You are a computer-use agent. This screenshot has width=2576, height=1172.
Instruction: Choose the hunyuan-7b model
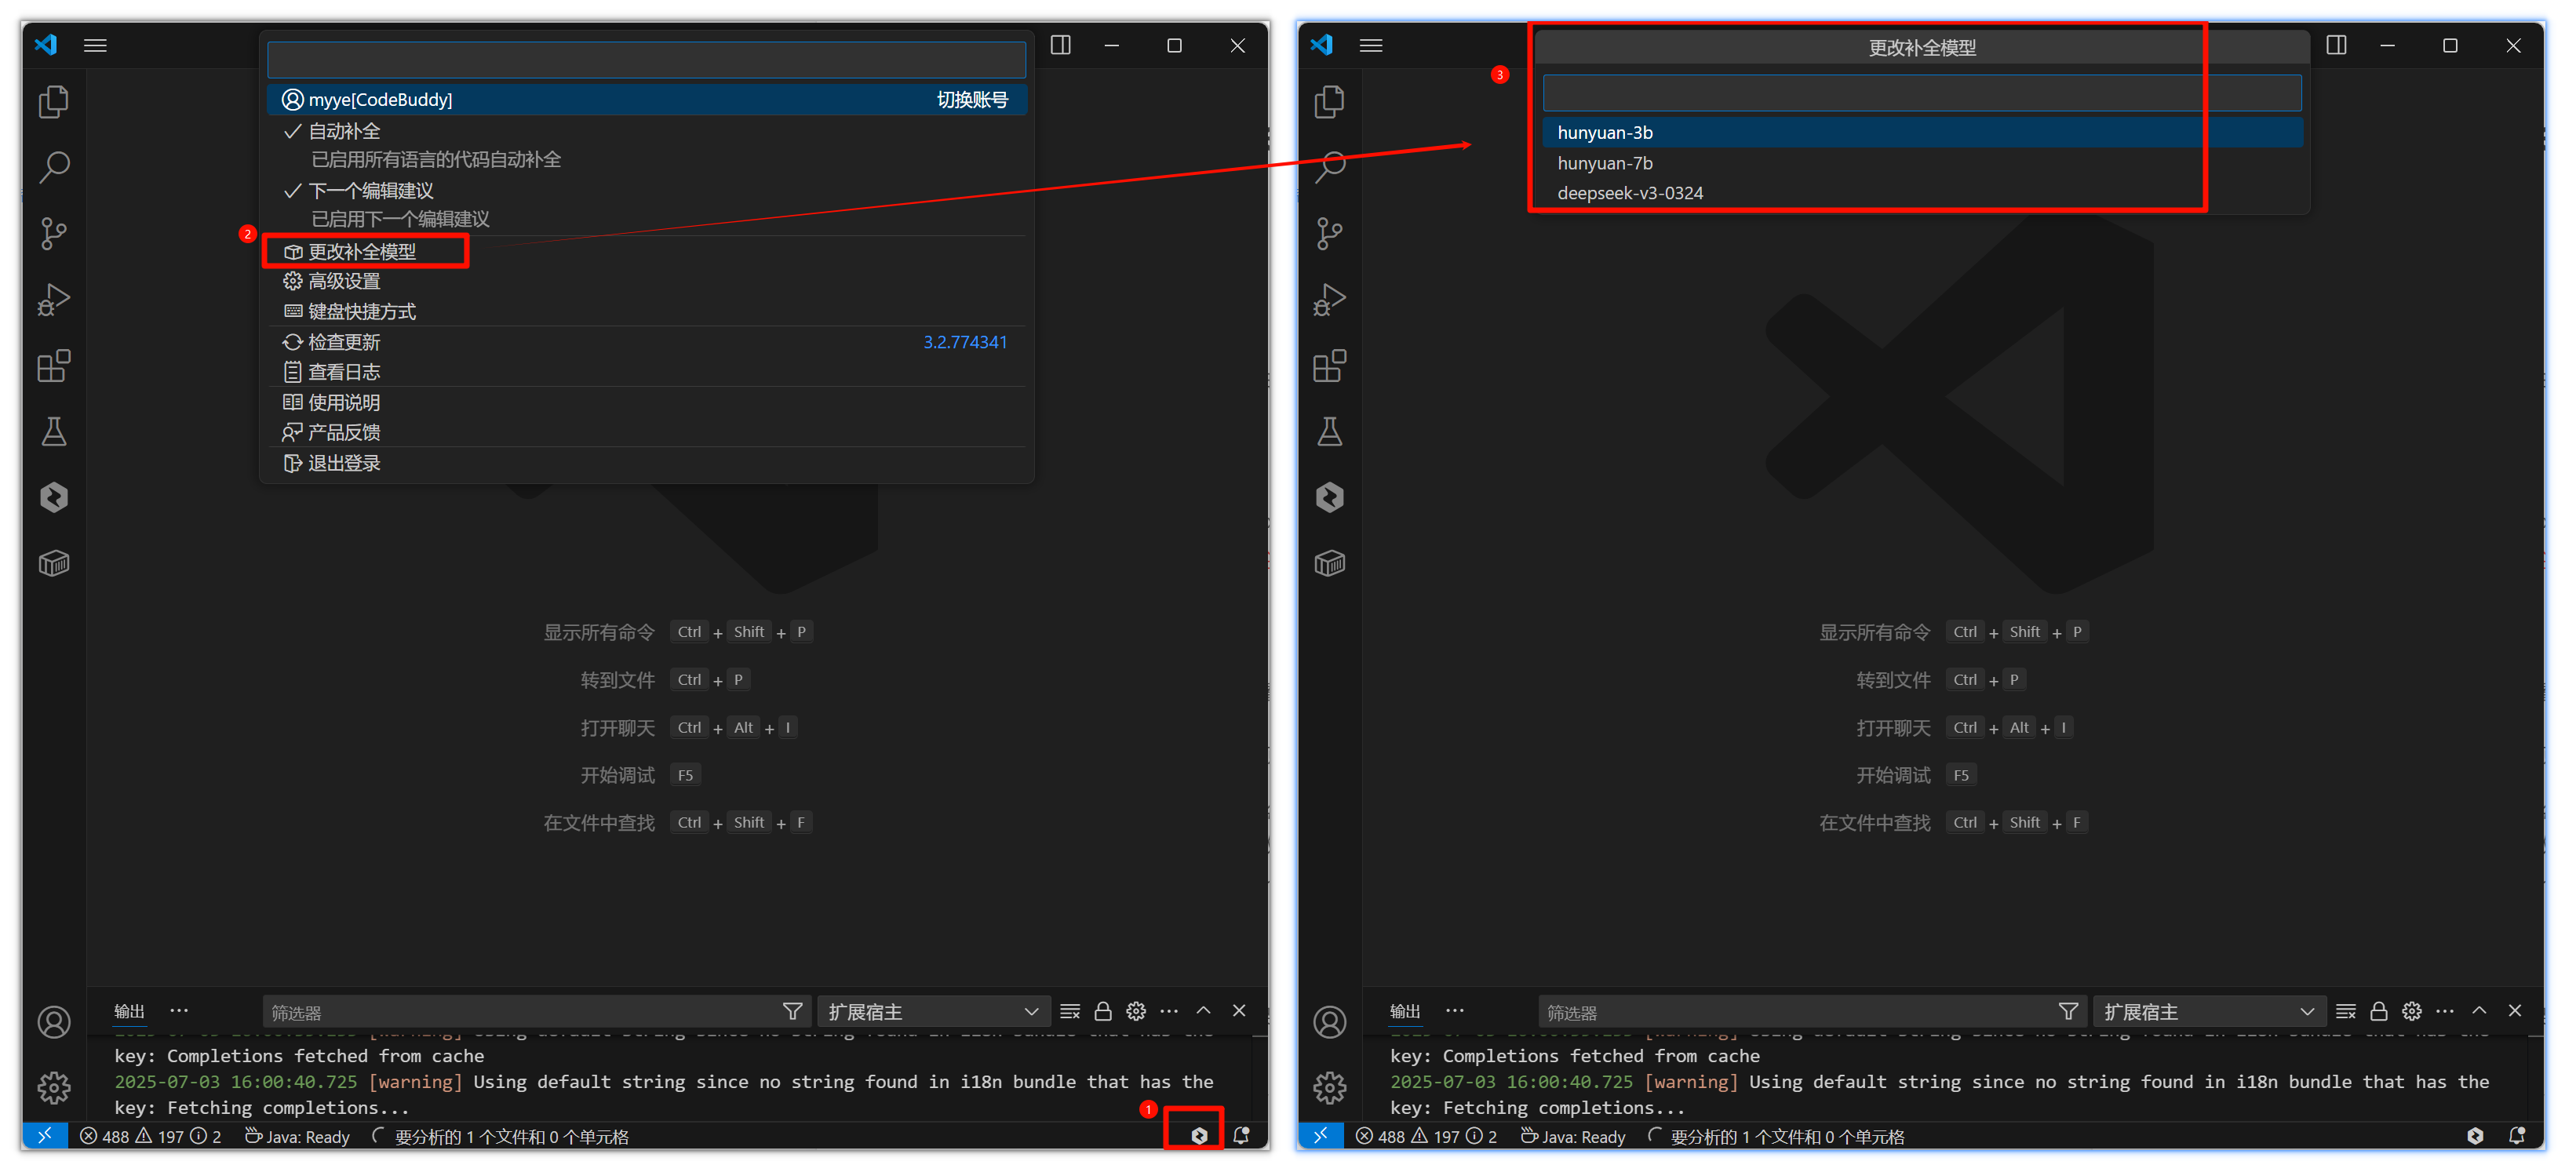point(1604,163)
